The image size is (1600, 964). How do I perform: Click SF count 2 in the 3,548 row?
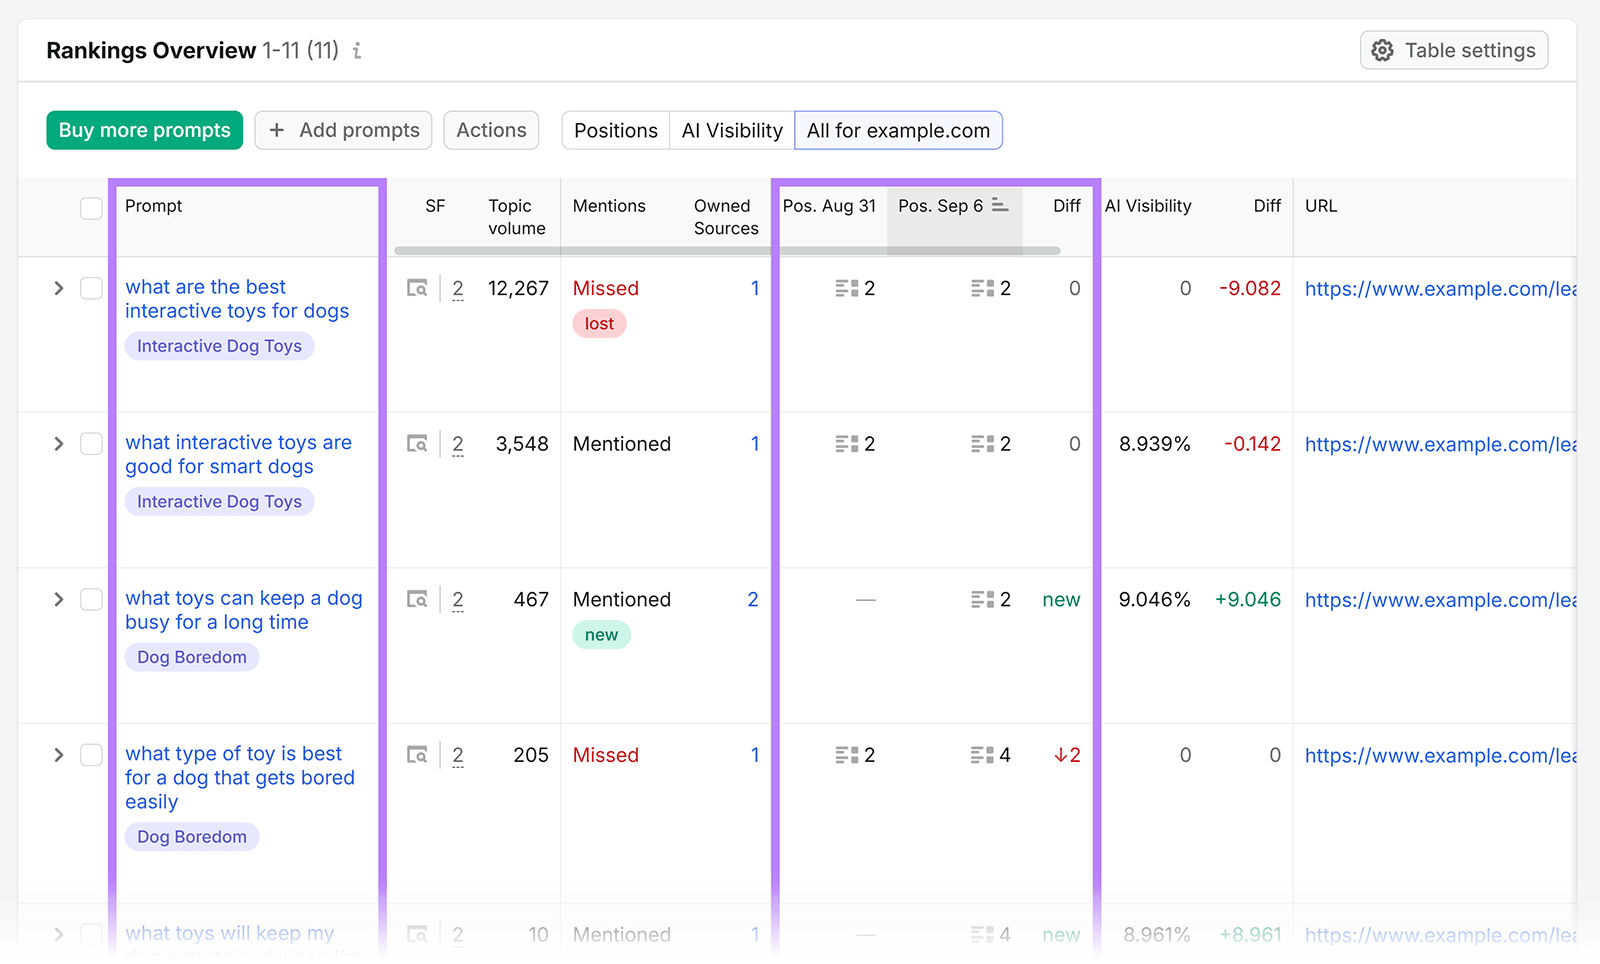point(458,445)
